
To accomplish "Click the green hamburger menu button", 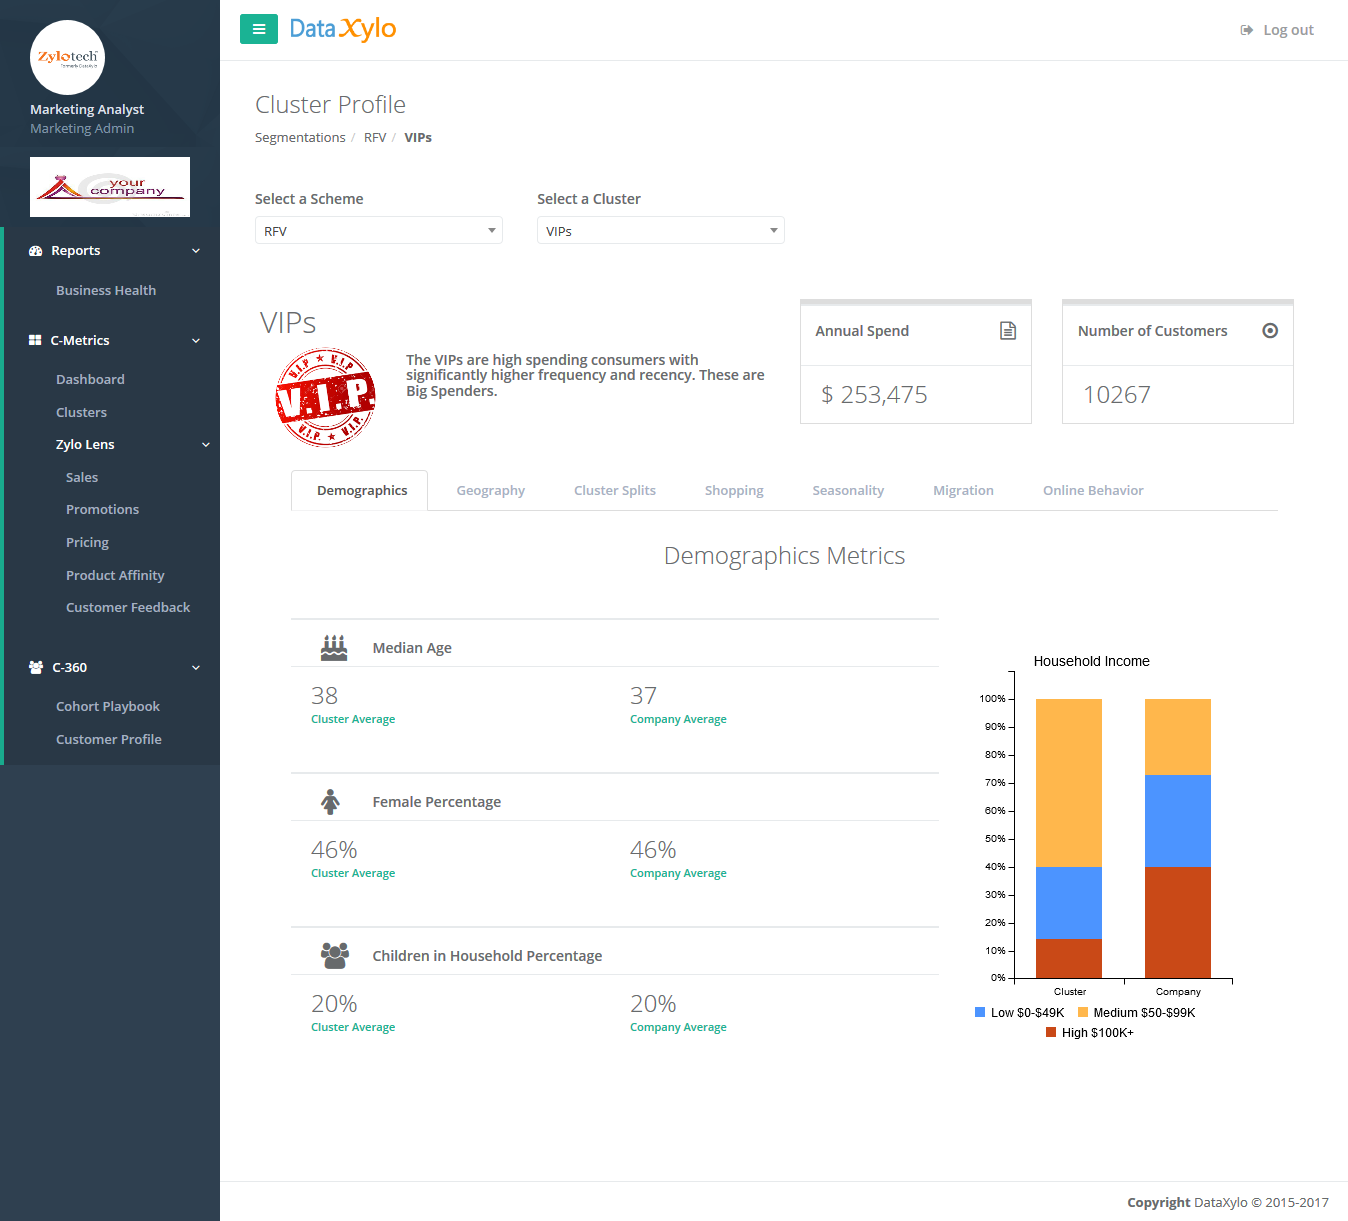I will click(258, 29).
